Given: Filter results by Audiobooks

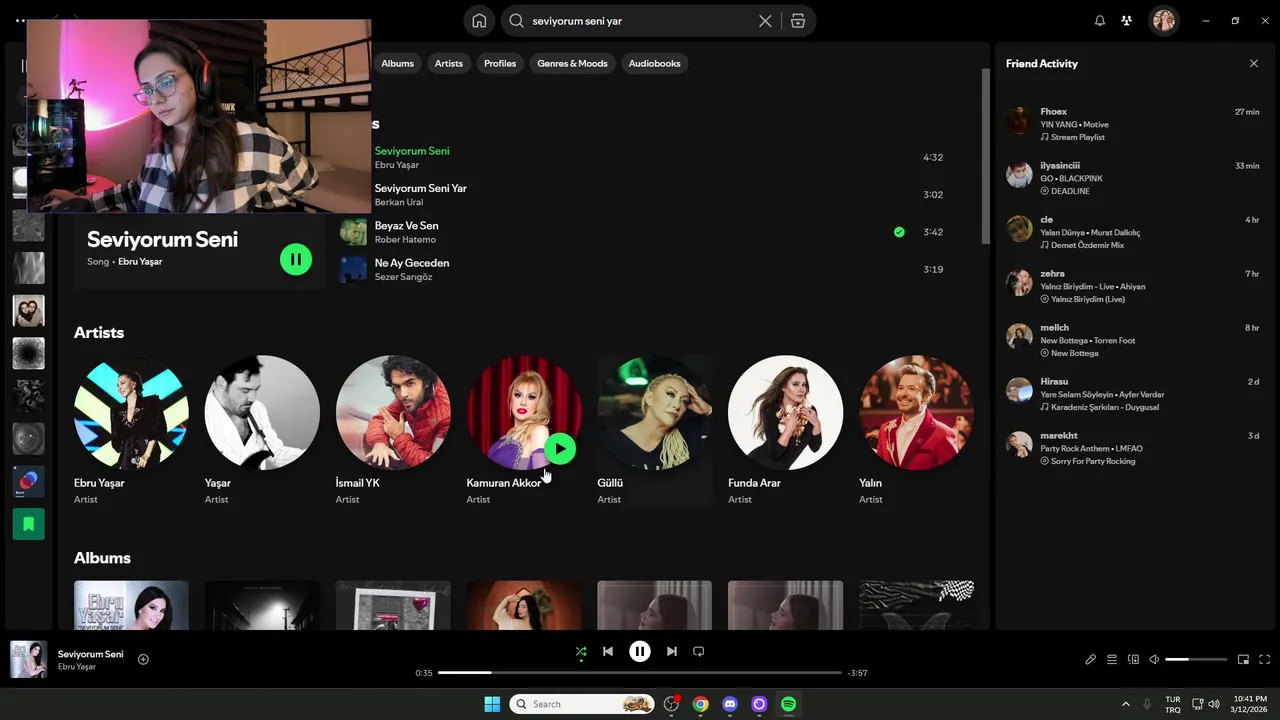Looking at the screenshot, I should [x=655, y=63].
